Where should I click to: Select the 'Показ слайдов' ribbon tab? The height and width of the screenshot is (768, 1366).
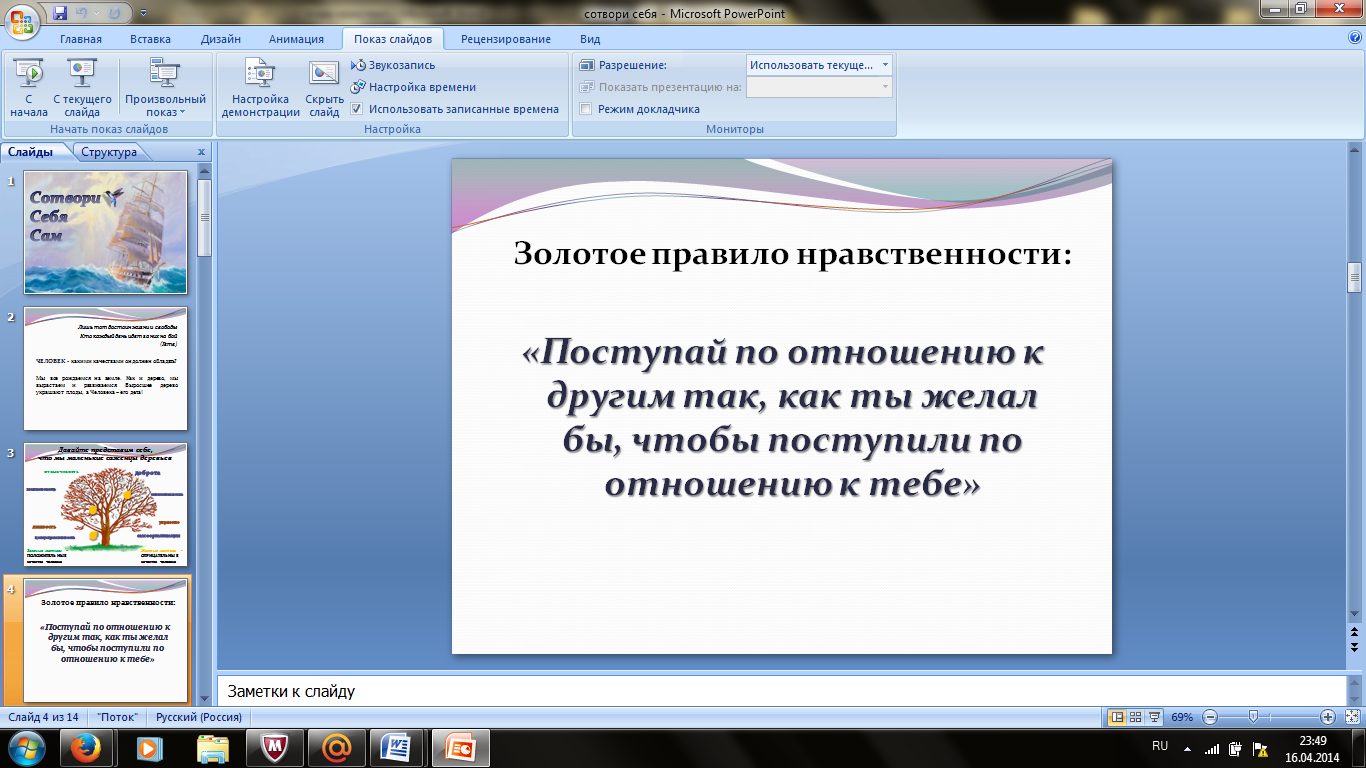pos(392,39)
